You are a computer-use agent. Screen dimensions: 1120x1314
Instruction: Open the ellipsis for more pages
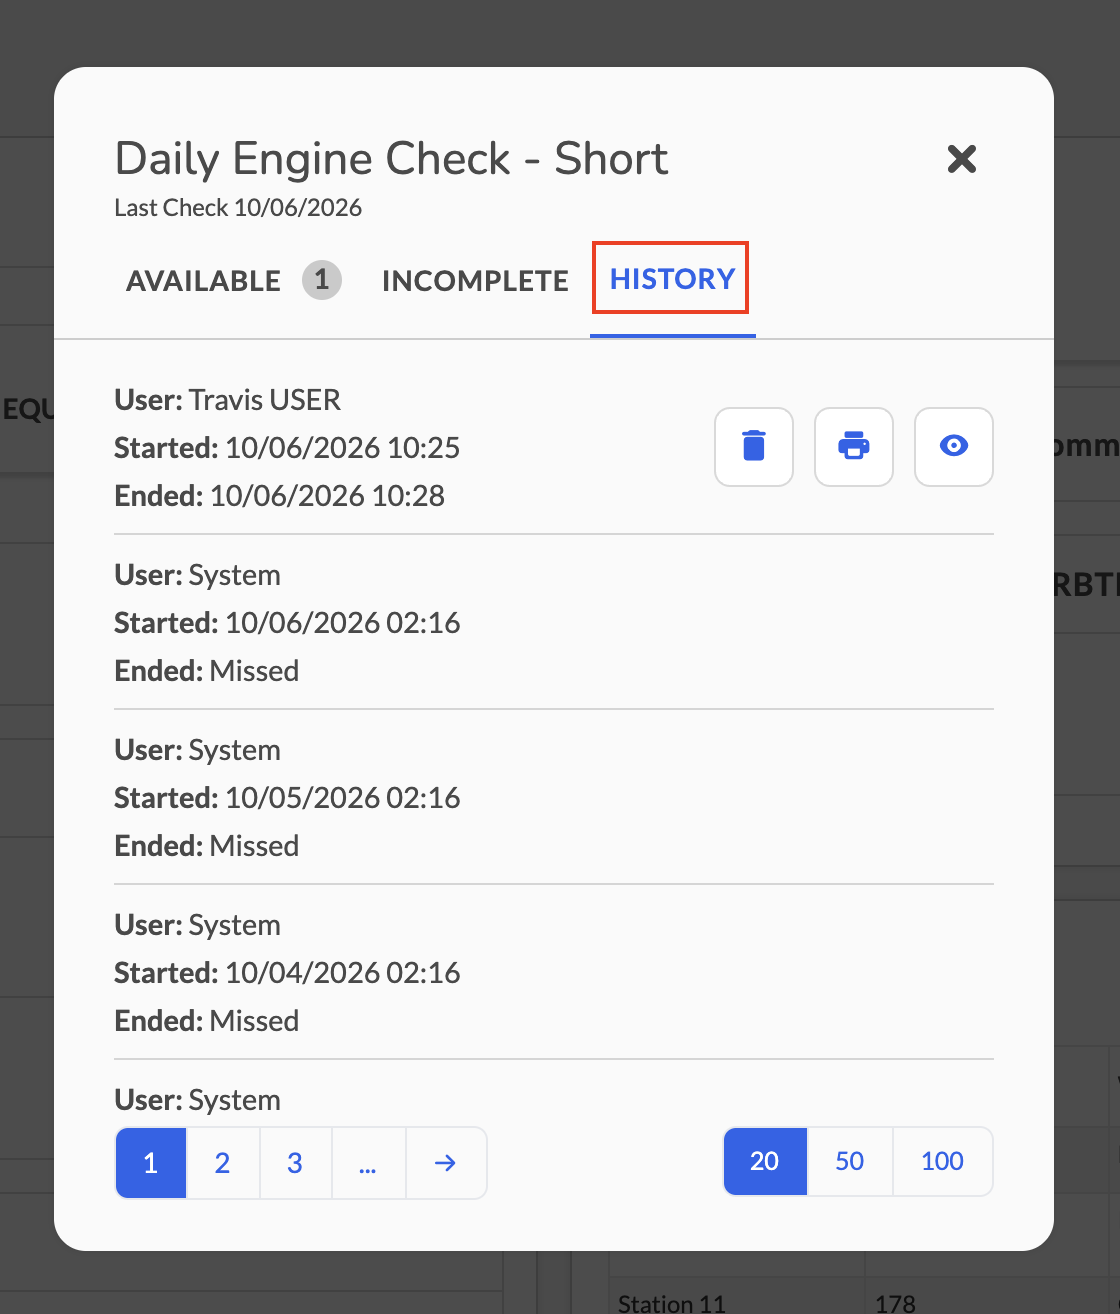coord(368,1163)
